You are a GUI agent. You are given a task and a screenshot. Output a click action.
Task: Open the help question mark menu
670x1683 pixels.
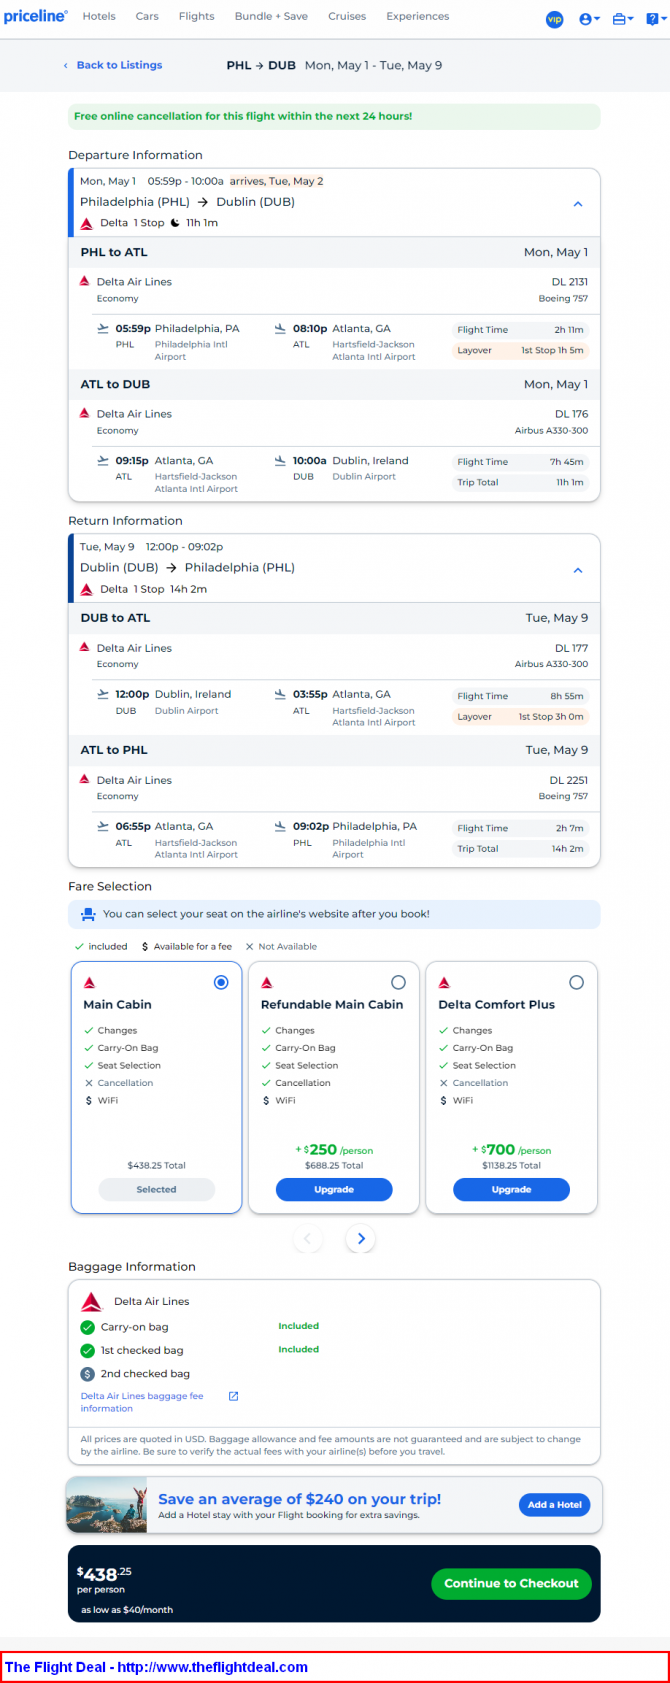(x=654, y=19)
